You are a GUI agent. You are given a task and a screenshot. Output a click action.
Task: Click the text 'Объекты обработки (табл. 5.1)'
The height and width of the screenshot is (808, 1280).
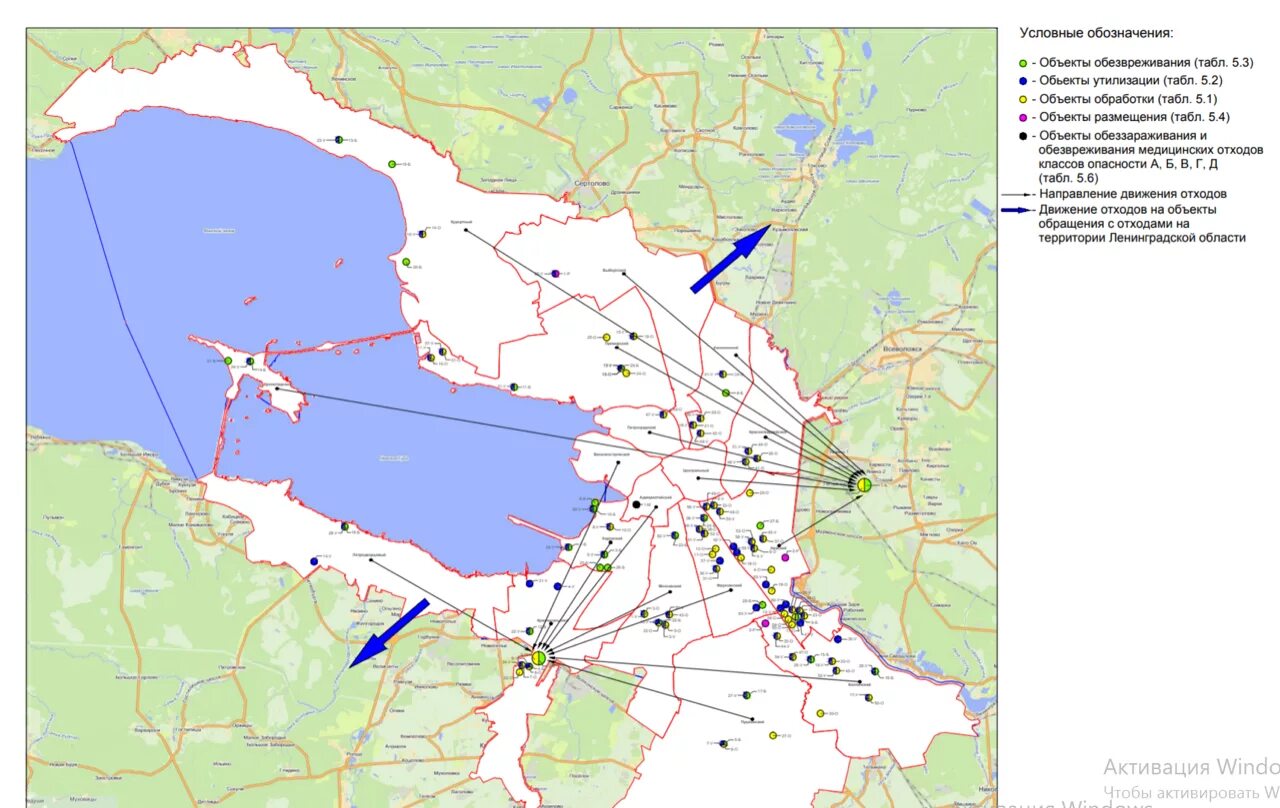pos(1128,99)
